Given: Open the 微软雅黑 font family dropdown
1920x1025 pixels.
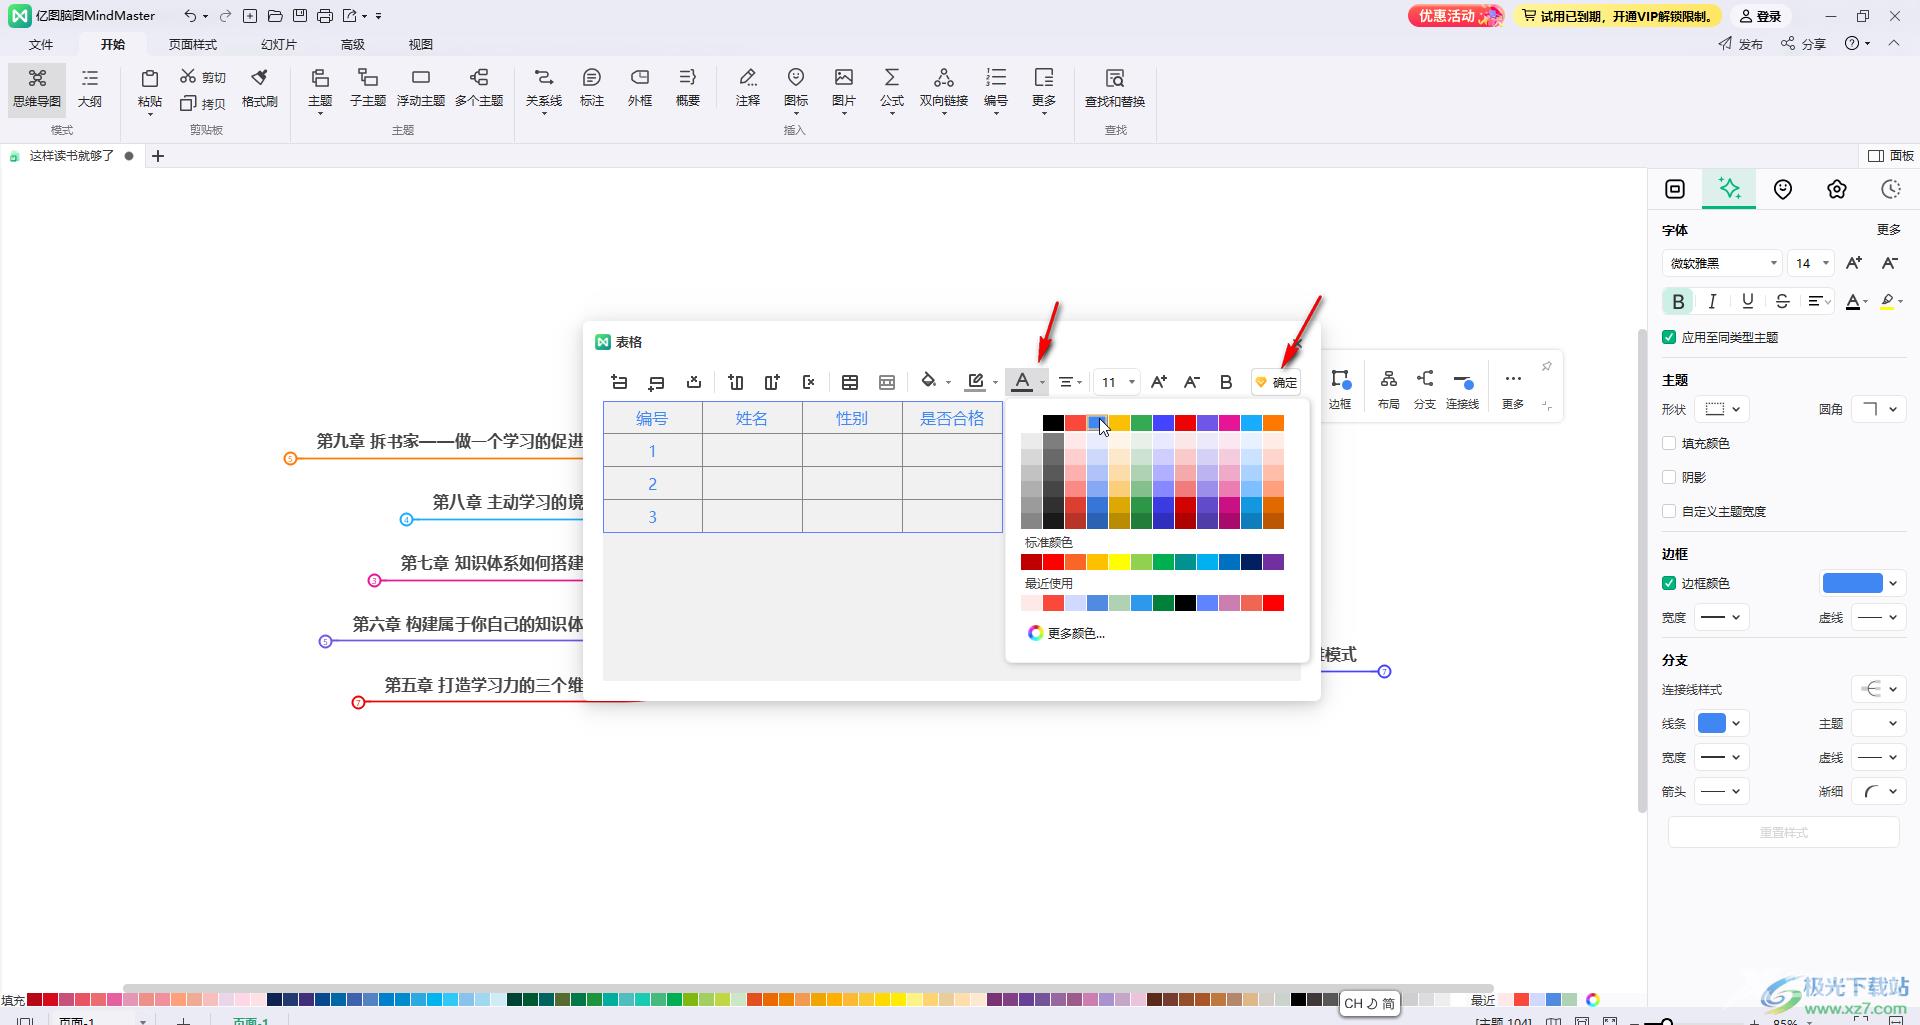Looking at the screenshot, I should [x=1722, y=263].
